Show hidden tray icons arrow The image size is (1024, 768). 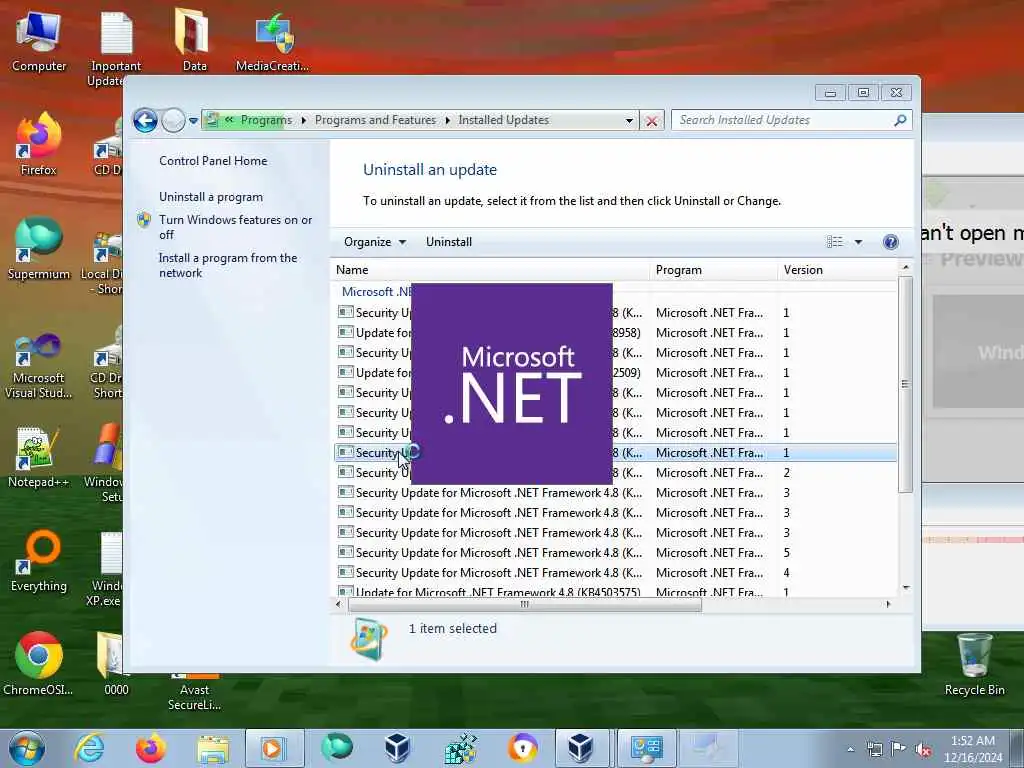[850, 749]
